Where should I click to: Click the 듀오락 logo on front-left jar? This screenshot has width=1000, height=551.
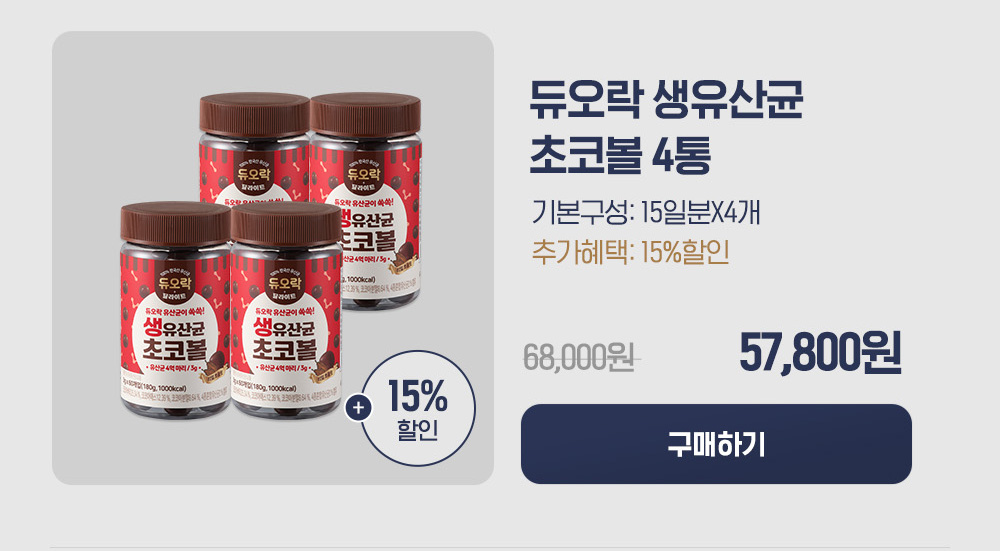tap(174, 283)
